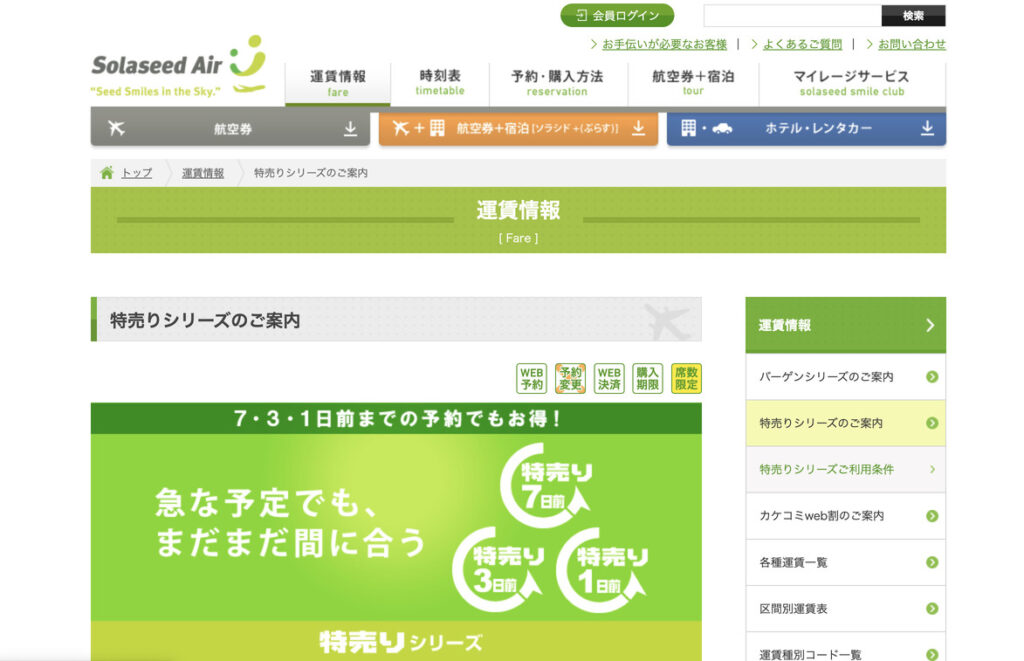
Task: Select the 運賃情報 fare tab
Action: point(338,84)
